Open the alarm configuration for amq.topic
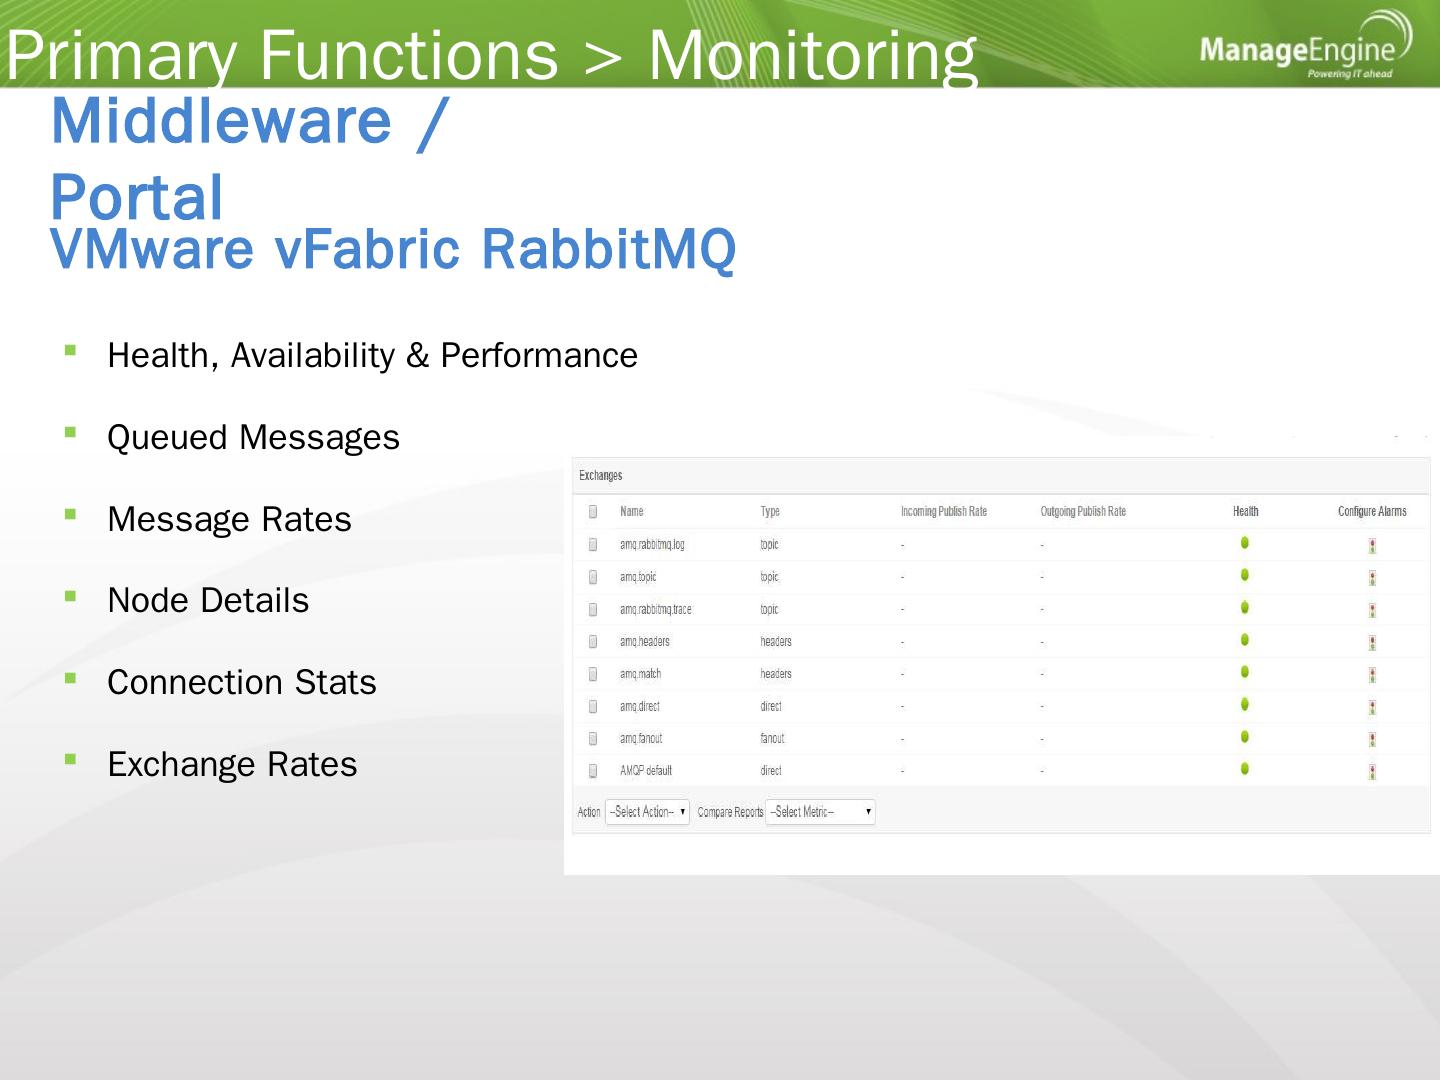The width and height of the screenshot is (1440, 1080). point(1372,578)
